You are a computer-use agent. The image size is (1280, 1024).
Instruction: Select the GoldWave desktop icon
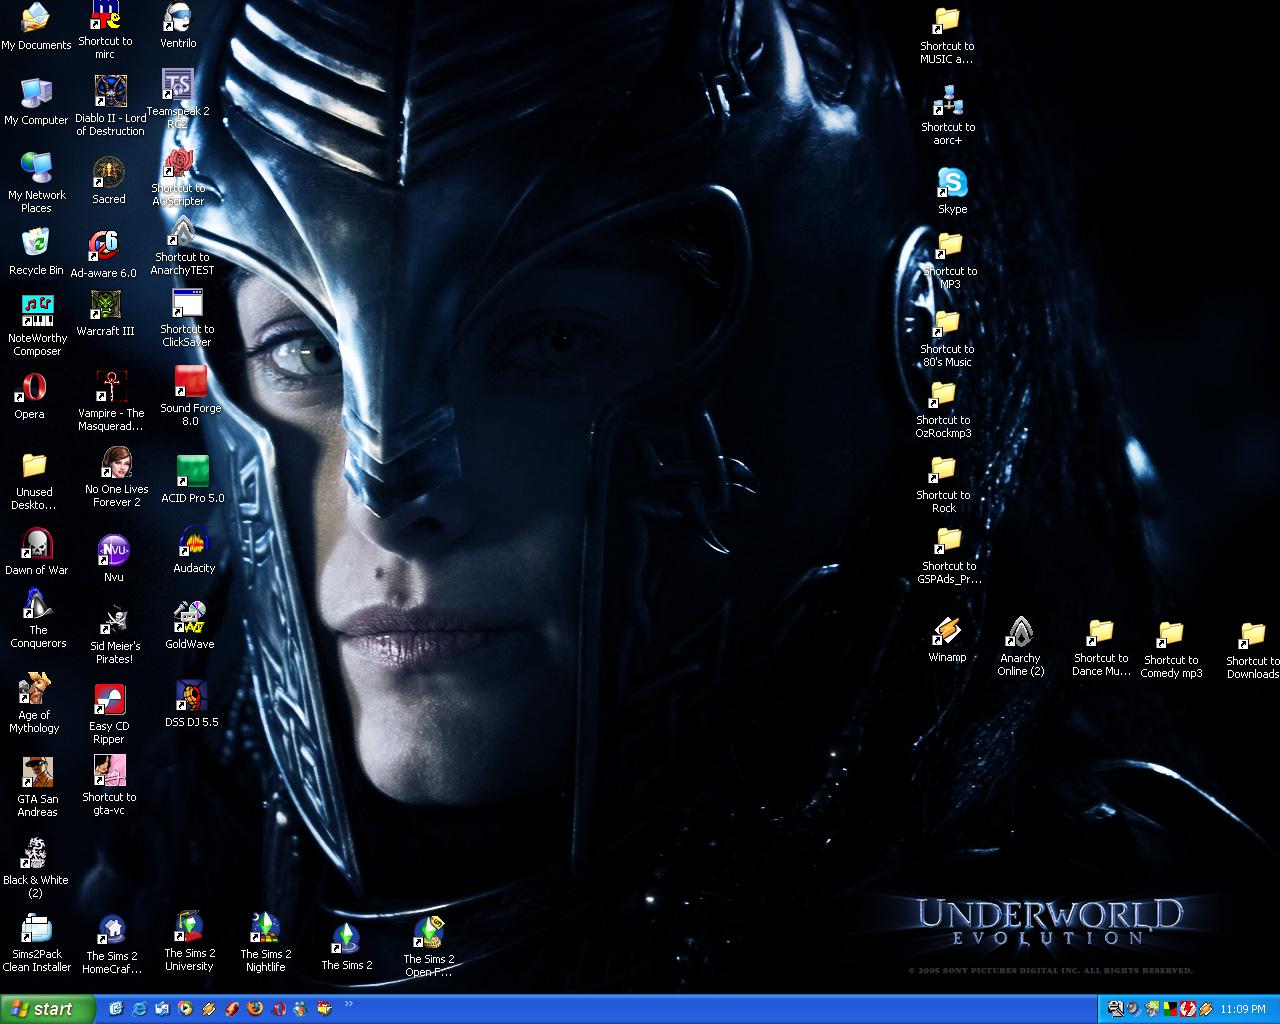pos(189,619)
